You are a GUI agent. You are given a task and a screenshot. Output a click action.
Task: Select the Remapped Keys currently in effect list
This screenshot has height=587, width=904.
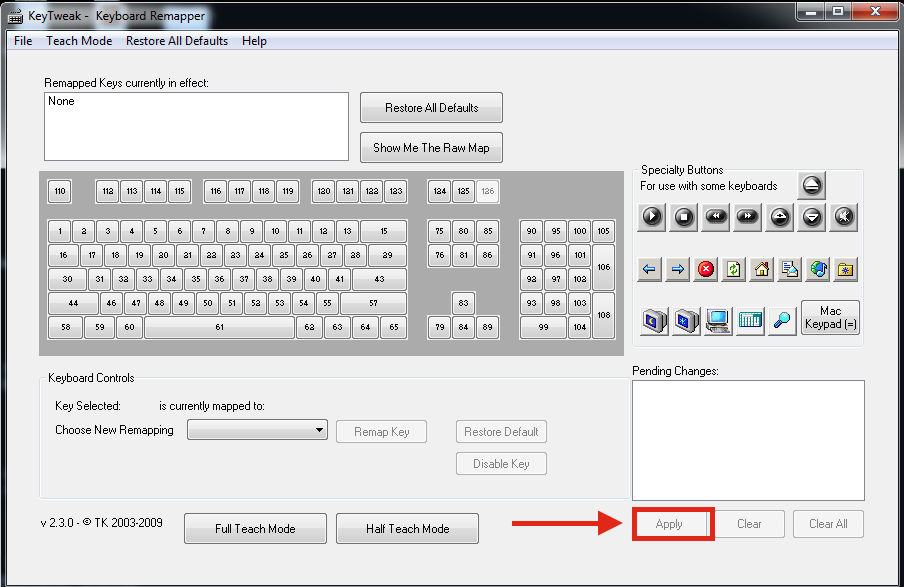197,126
